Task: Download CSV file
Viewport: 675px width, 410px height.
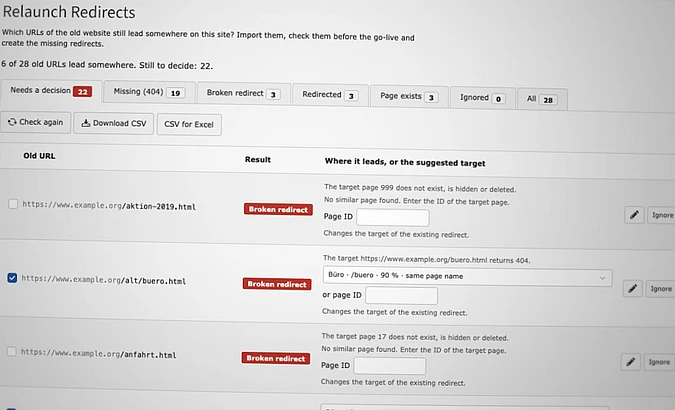Action: (x=114, y=123)
